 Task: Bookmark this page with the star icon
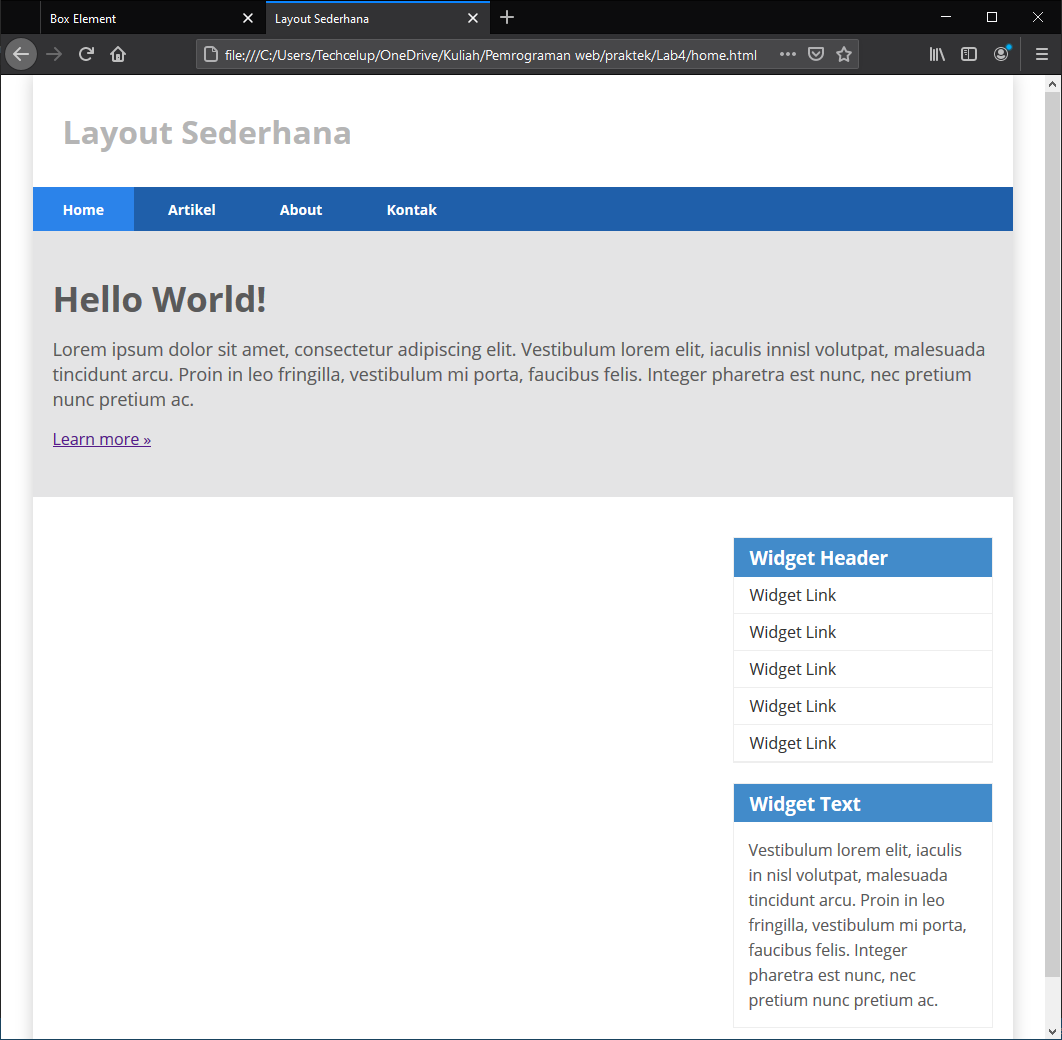pyautogui.click(x=844, y=54)
